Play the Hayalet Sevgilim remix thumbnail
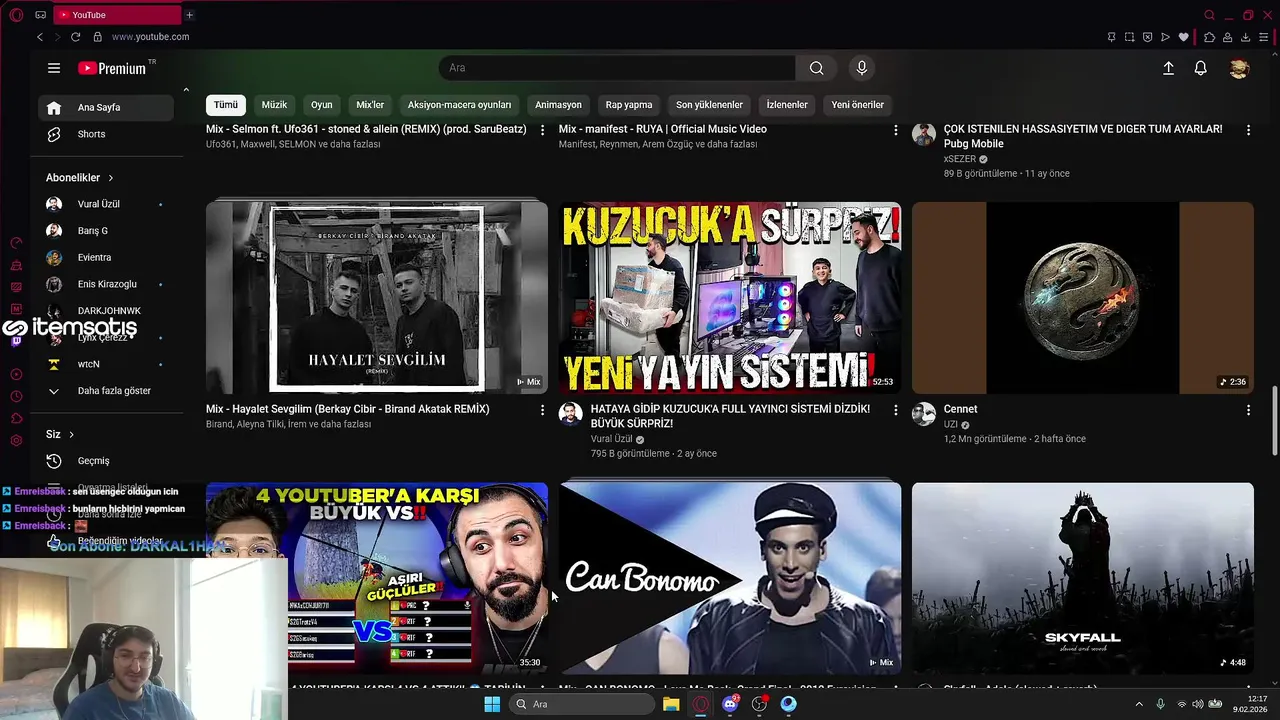 (x=377, y=298)
